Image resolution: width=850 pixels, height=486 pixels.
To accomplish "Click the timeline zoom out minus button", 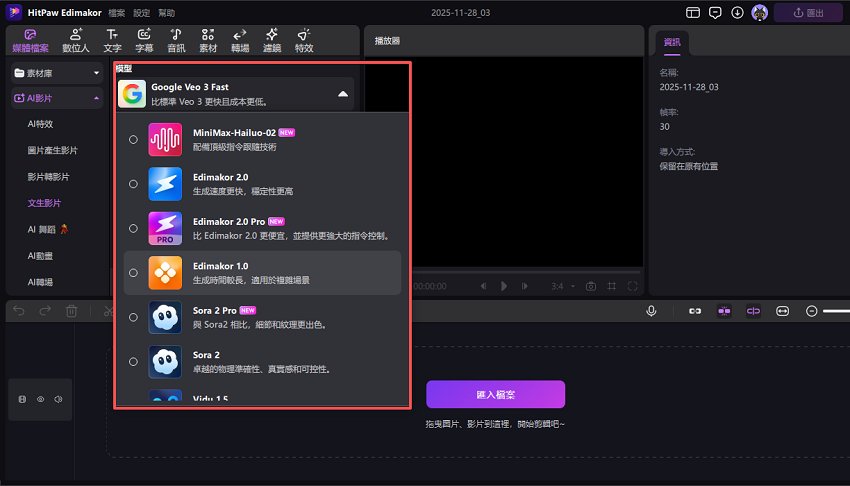I will [812, 311].
